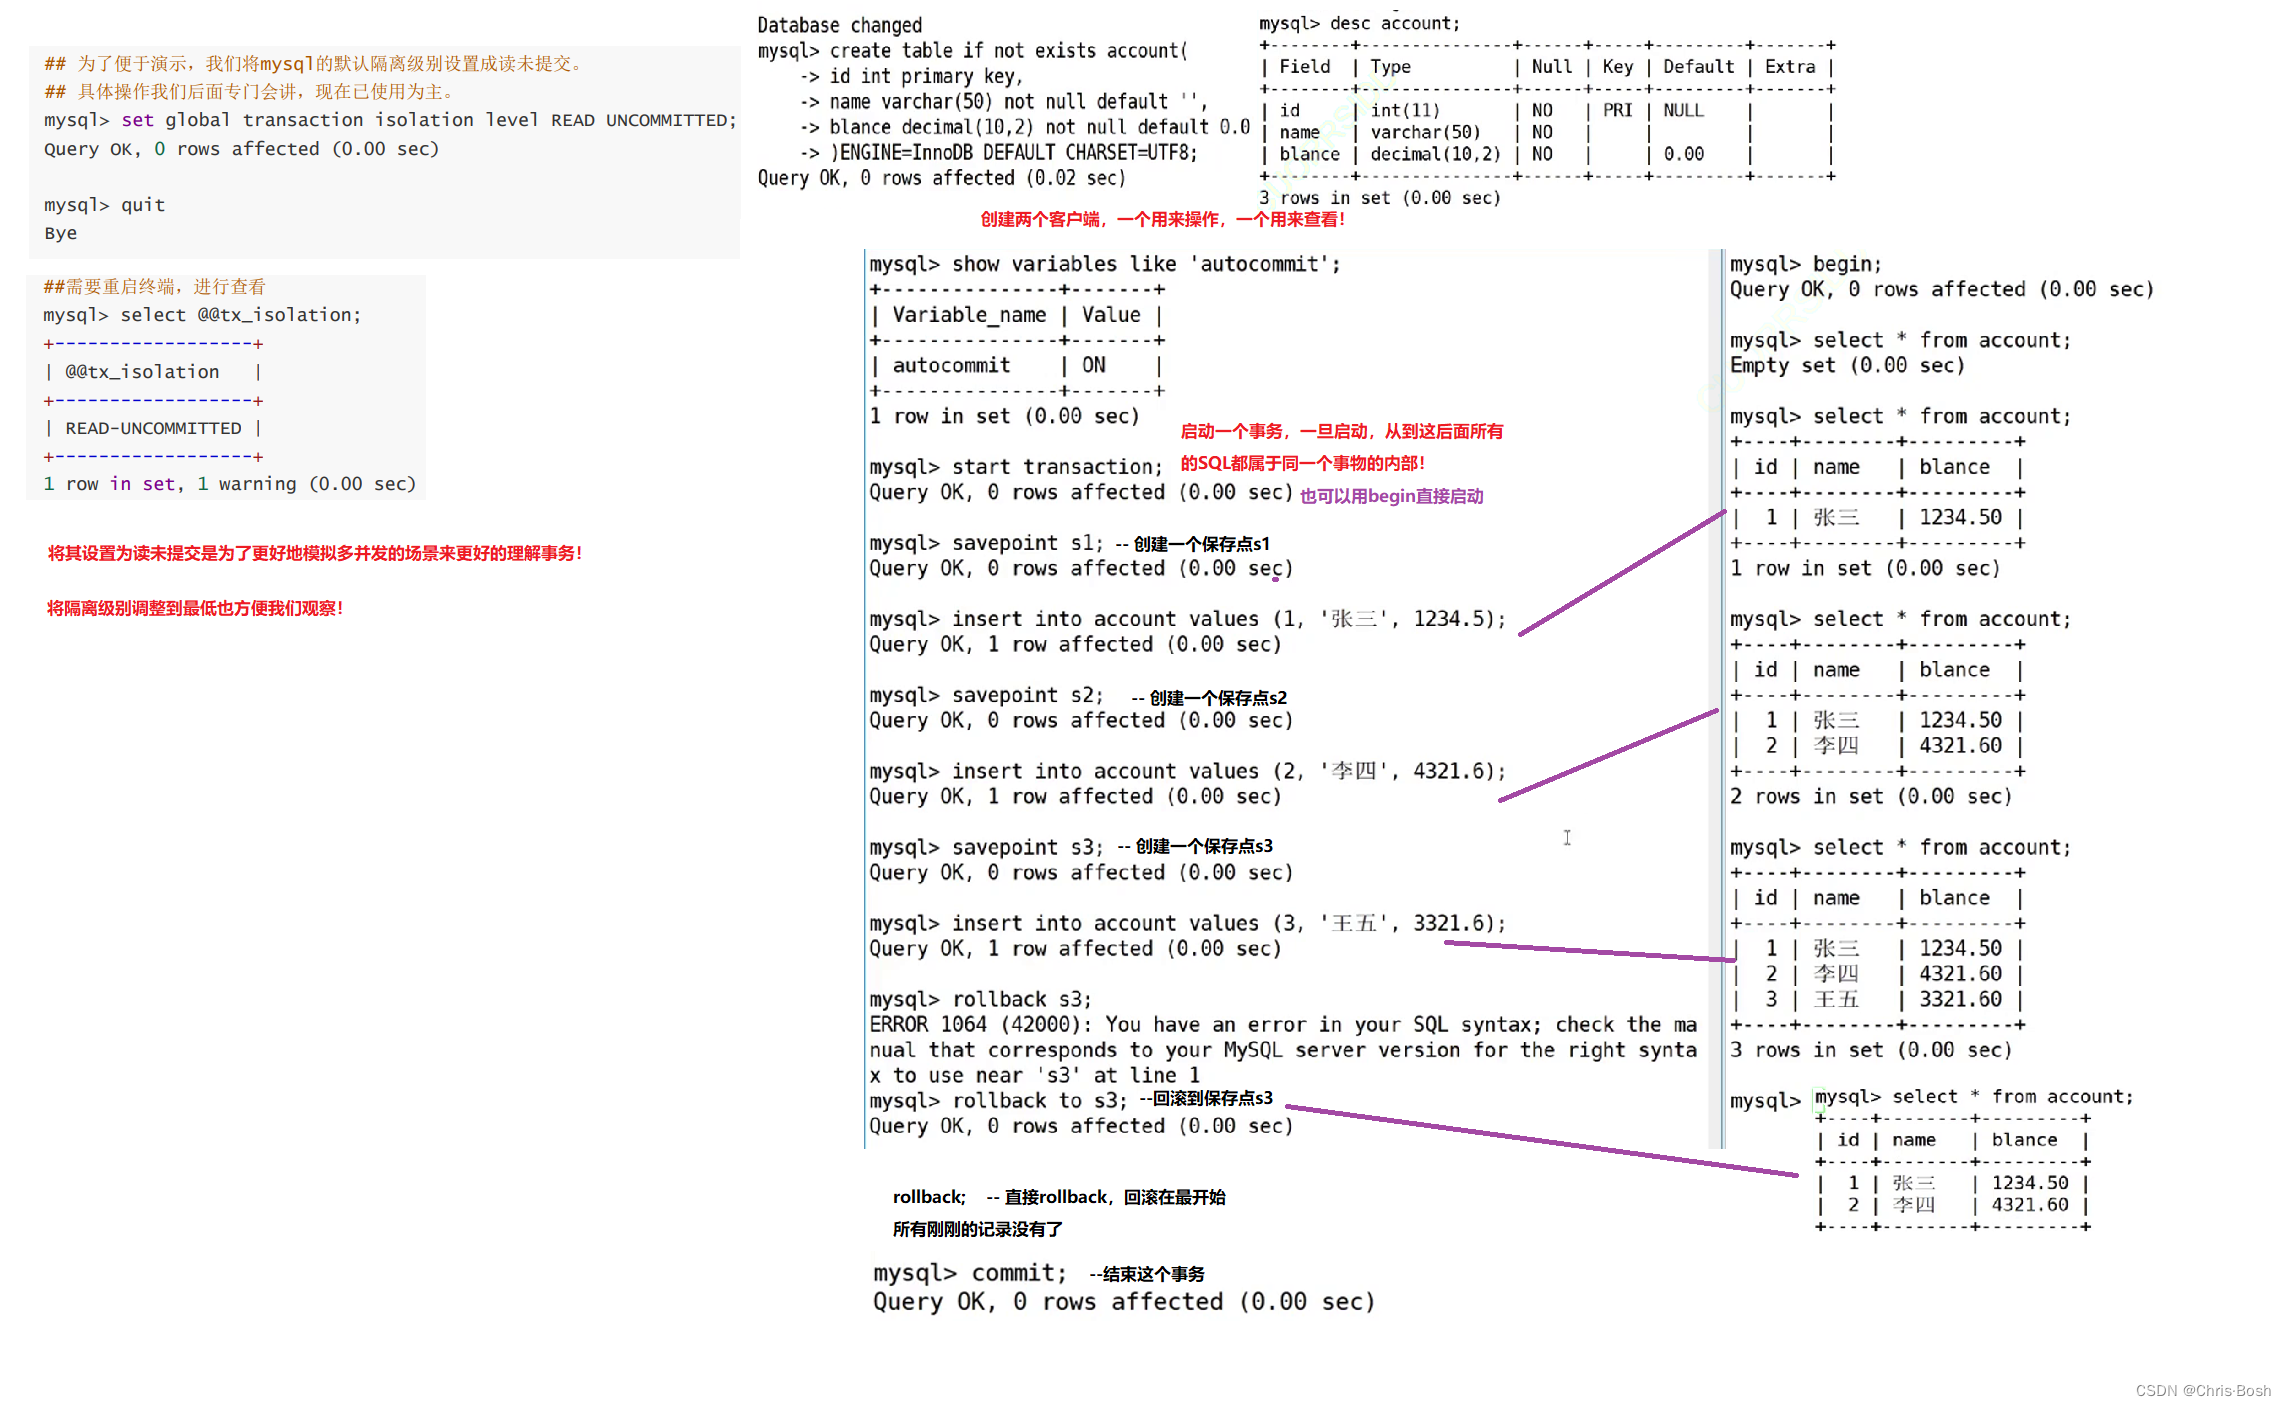Click the purple note '也可以用begin直接启动'
The width and height of the screenshot is (2286, 1406).
[1391, 496]
